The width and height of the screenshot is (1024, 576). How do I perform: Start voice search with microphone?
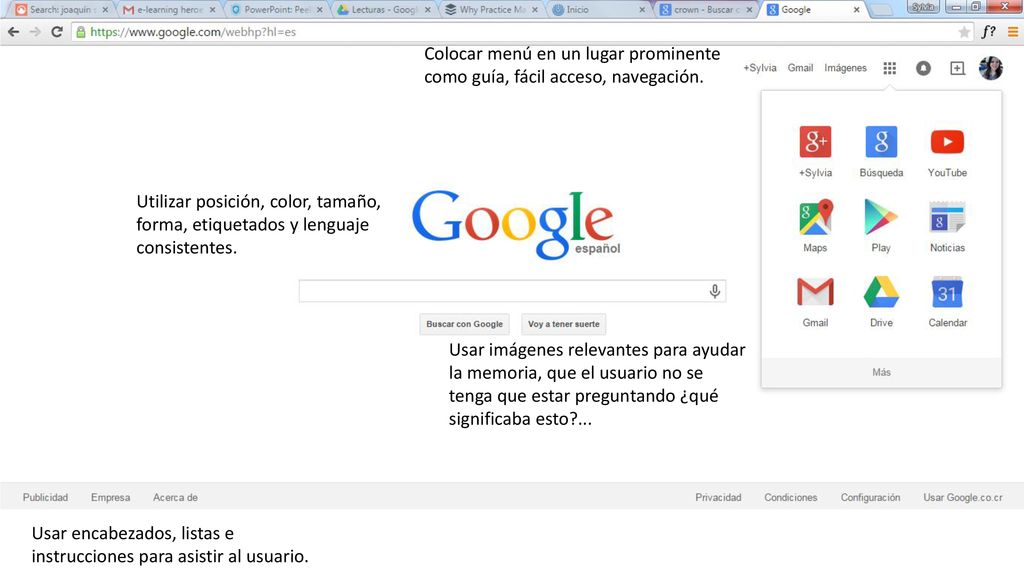[714, 291]
